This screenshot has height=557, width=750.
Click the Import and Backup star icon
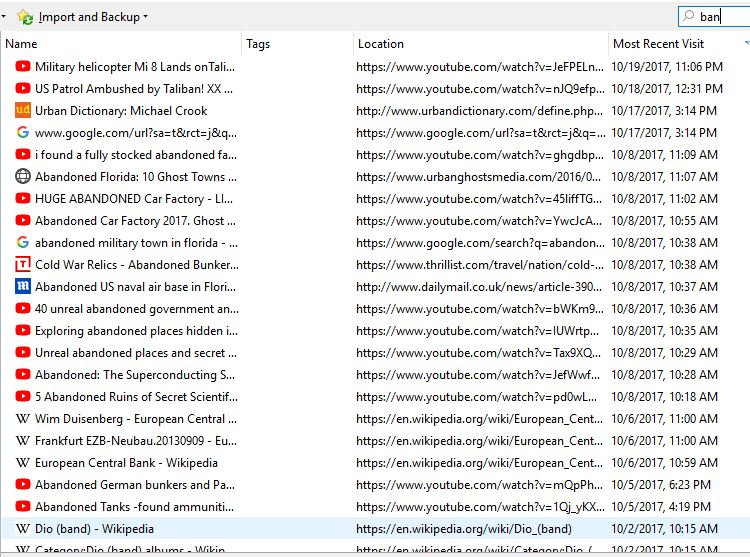pyautogui.click(x=25, y=17)
